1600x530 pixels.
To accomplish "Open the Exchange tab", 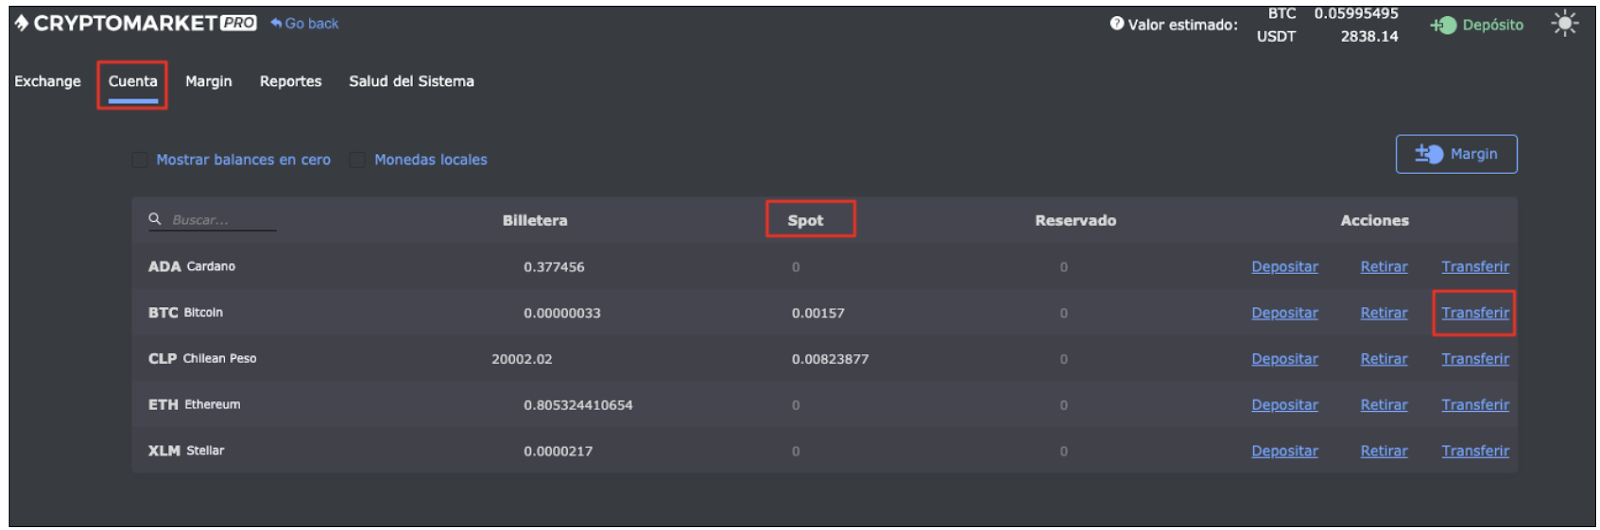I will (x=48, y=82).
